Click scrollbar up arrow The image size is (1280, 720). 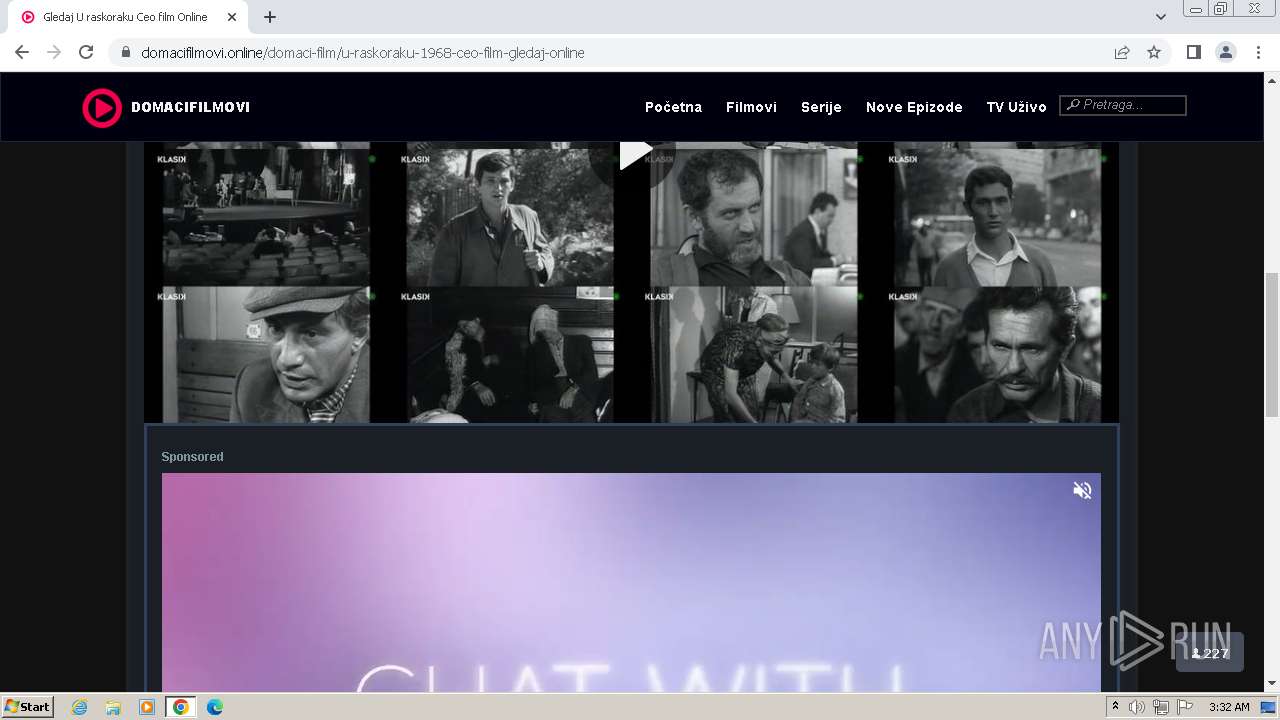click(1272, 80)
